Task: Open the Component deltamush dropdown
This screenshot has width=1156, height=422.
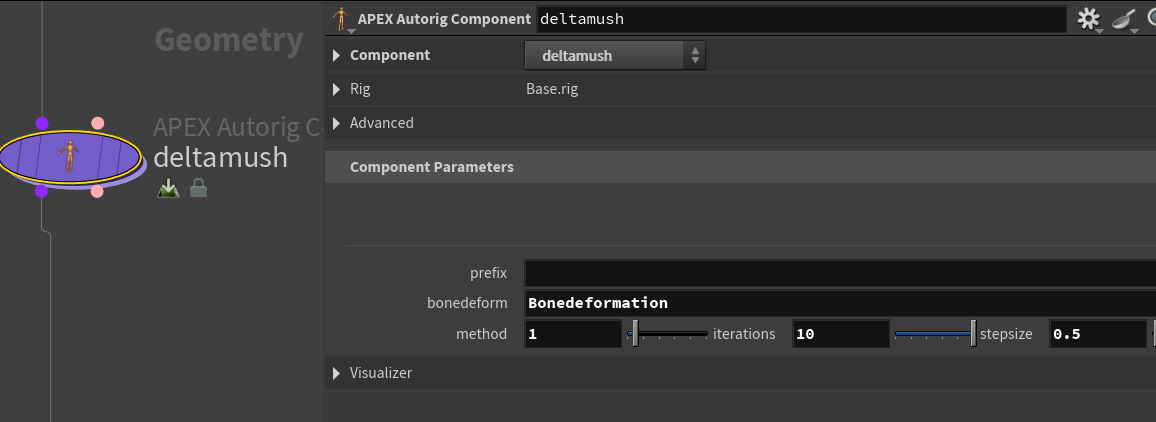Action: [615, 55]
